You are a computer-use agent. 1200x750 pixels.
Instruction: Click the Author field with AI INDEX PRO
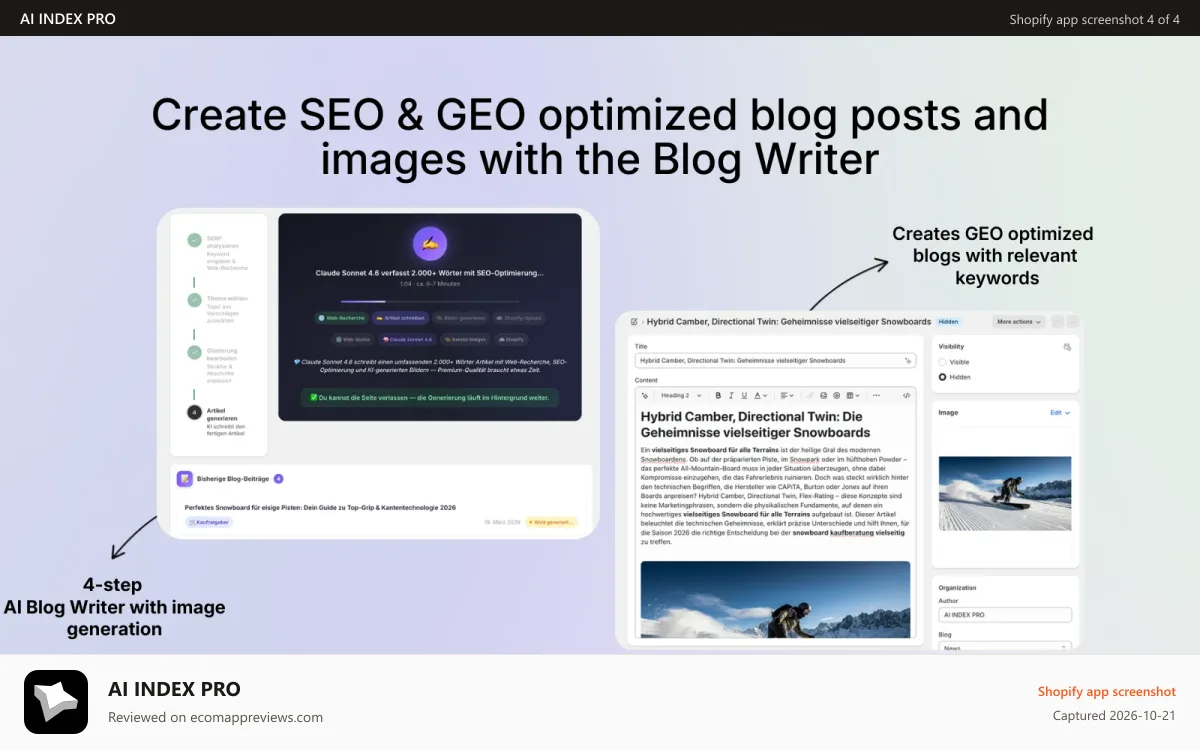[1005, 615]
